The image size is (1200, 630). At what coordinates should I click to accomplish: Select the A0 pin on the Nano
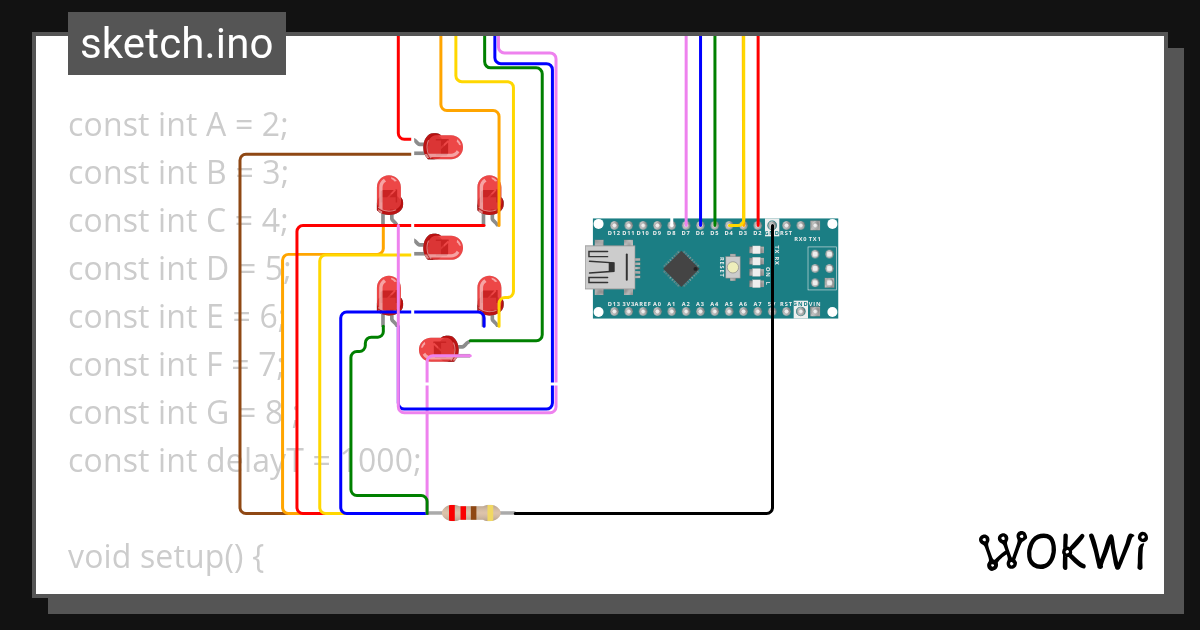coord(657,310)
